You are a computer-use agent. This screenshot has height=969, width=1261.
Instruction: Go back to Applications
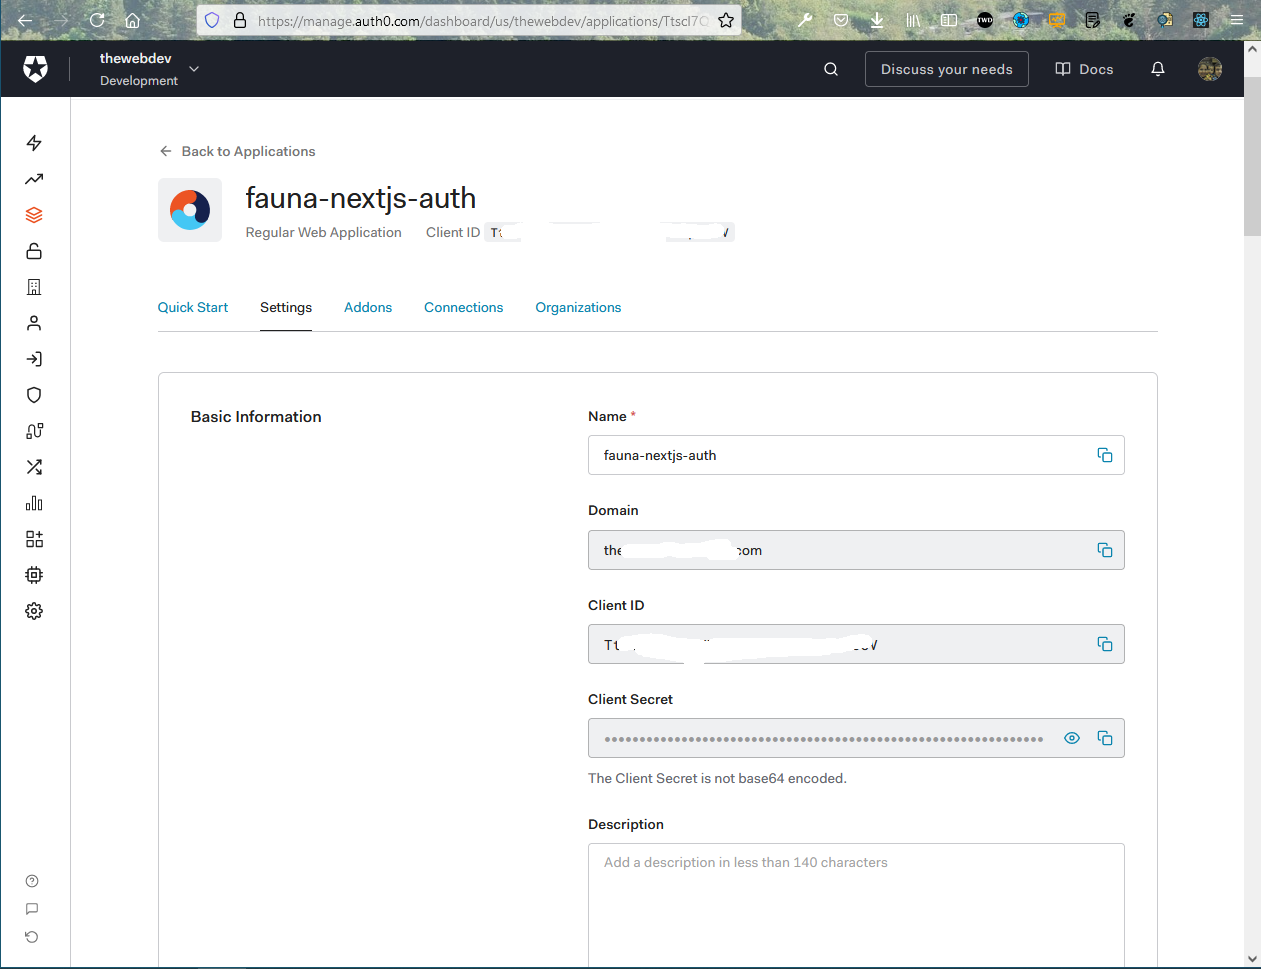pos(237,151)
